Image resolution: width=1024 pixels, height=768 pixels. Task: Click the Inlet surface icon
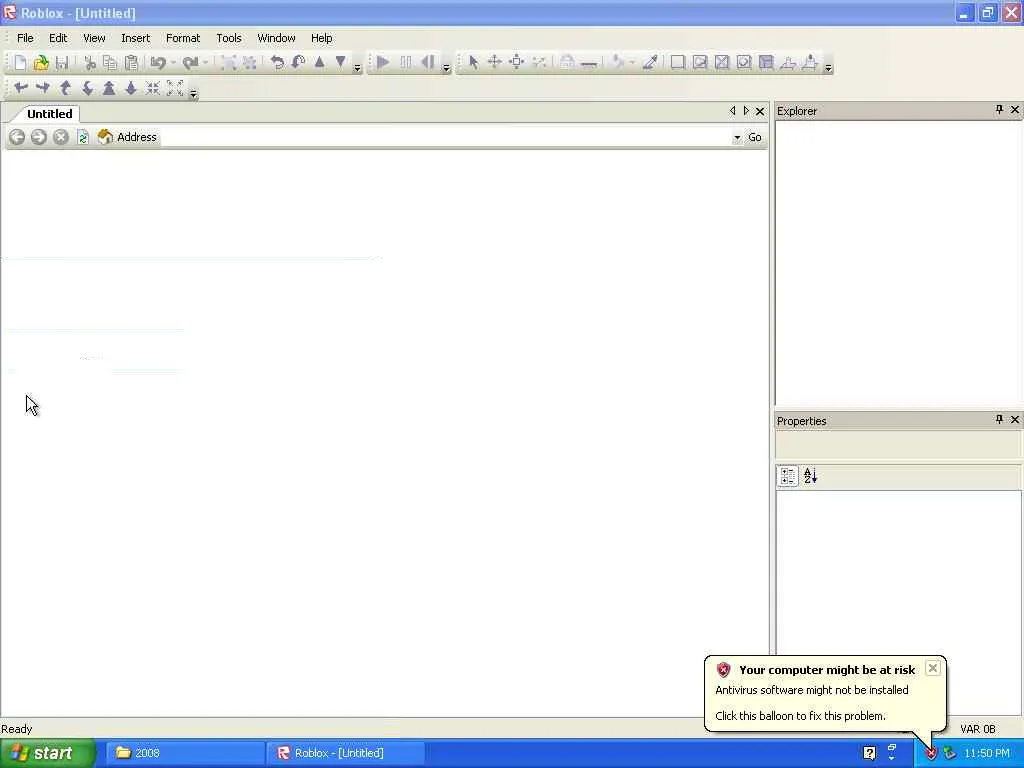tap(766, 63)
